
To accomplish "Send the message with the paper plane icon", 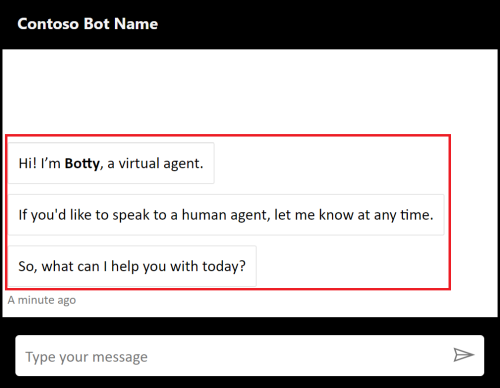I will pyautogui.click(x=463, y=355).
